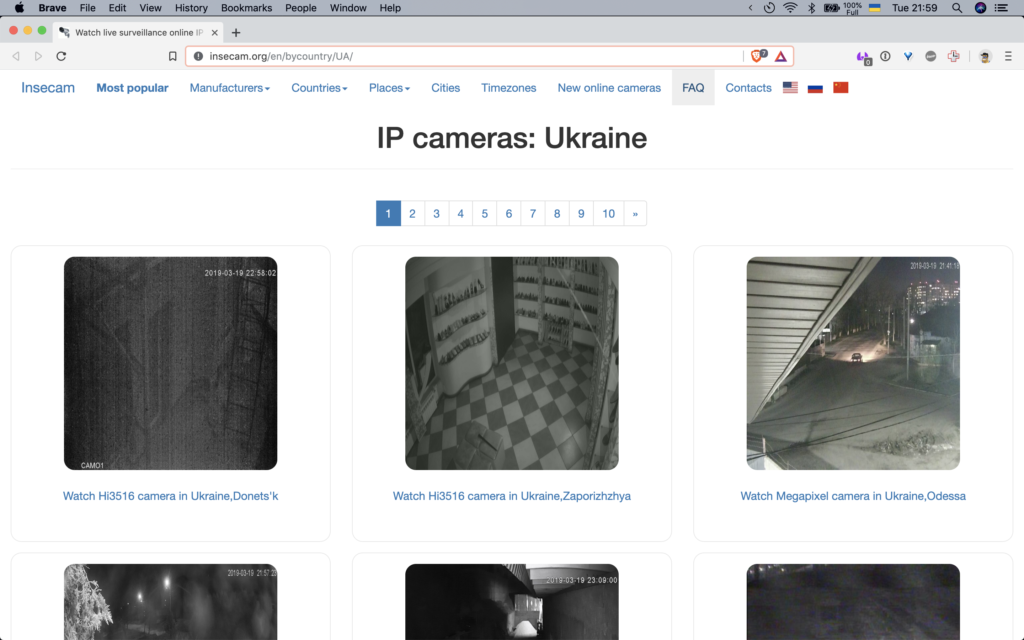Image resolution: width=1024 pixels, height=640 pixels.
Task: Switch the site language via US flag
Action: click(790, 88)
